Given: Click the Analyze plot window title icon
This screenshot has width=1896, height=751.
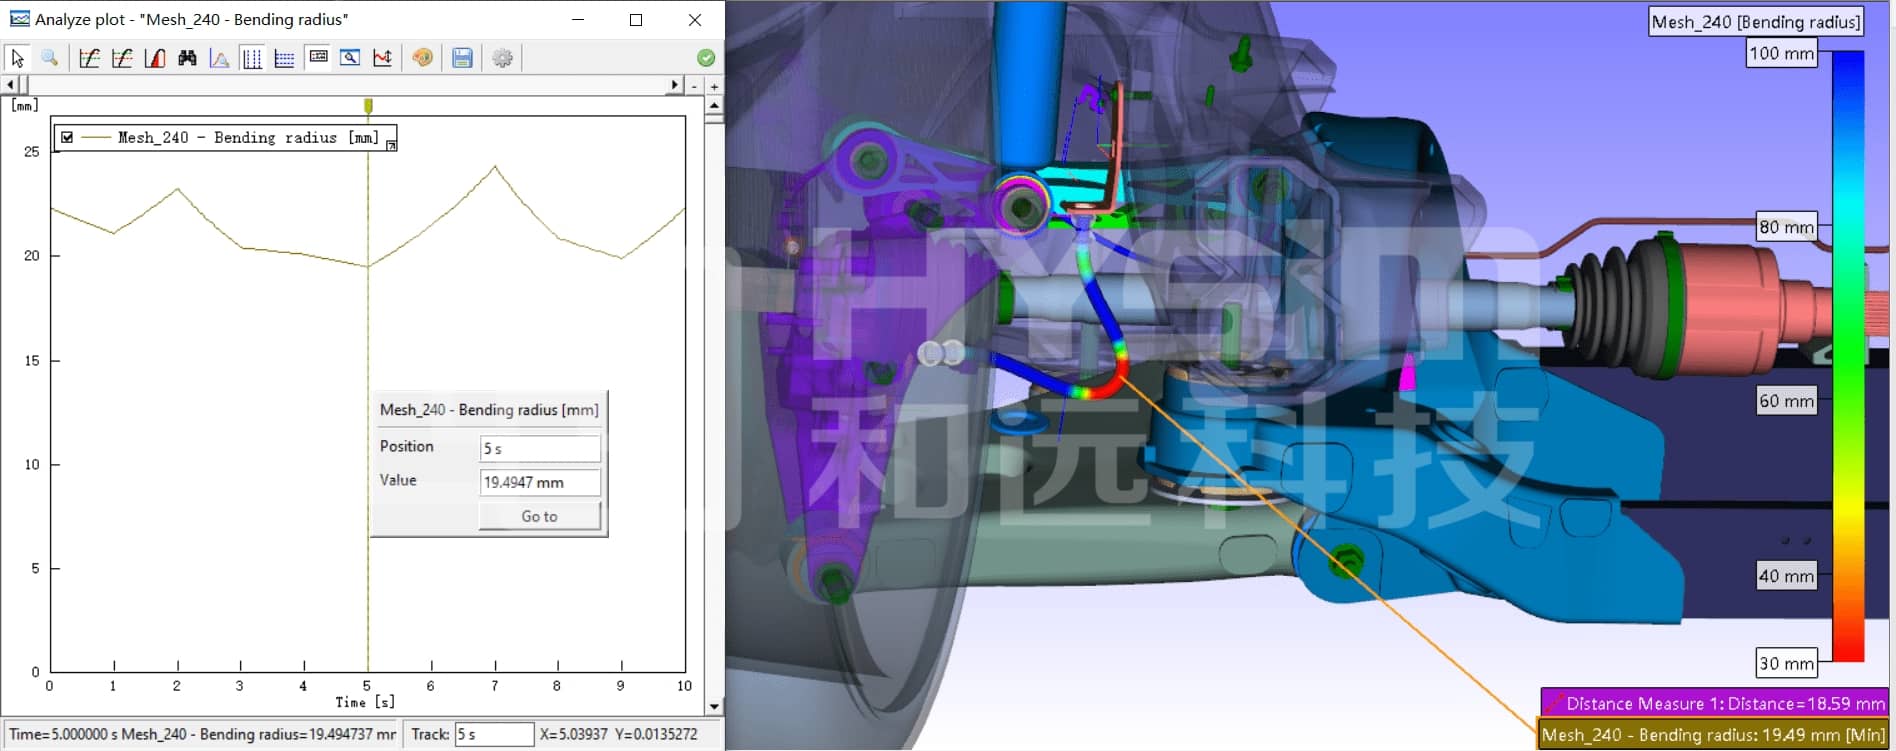Looking at the screenshot, I should click(19, 19).
